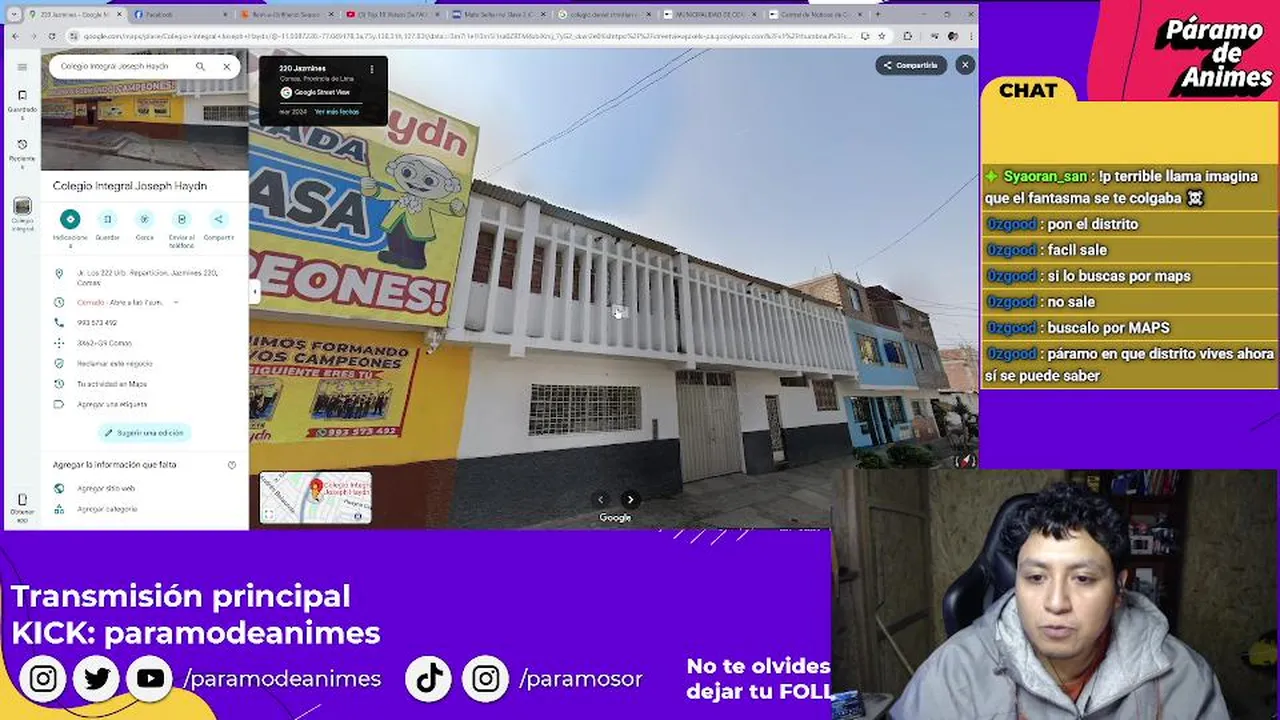Switch to the Facebook tab
This screenshot has width=1280, height=720.
[178, 15]
